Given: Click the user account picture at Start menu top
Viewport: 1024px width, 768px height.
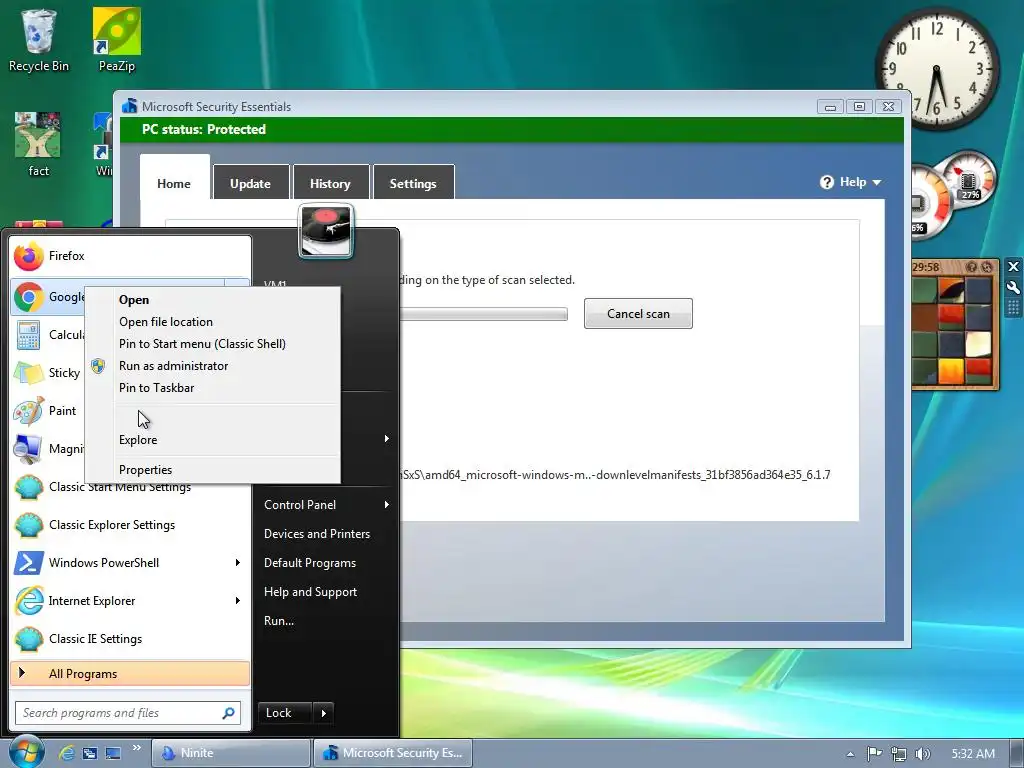Looking at the screenshot, I should point(325,231).
